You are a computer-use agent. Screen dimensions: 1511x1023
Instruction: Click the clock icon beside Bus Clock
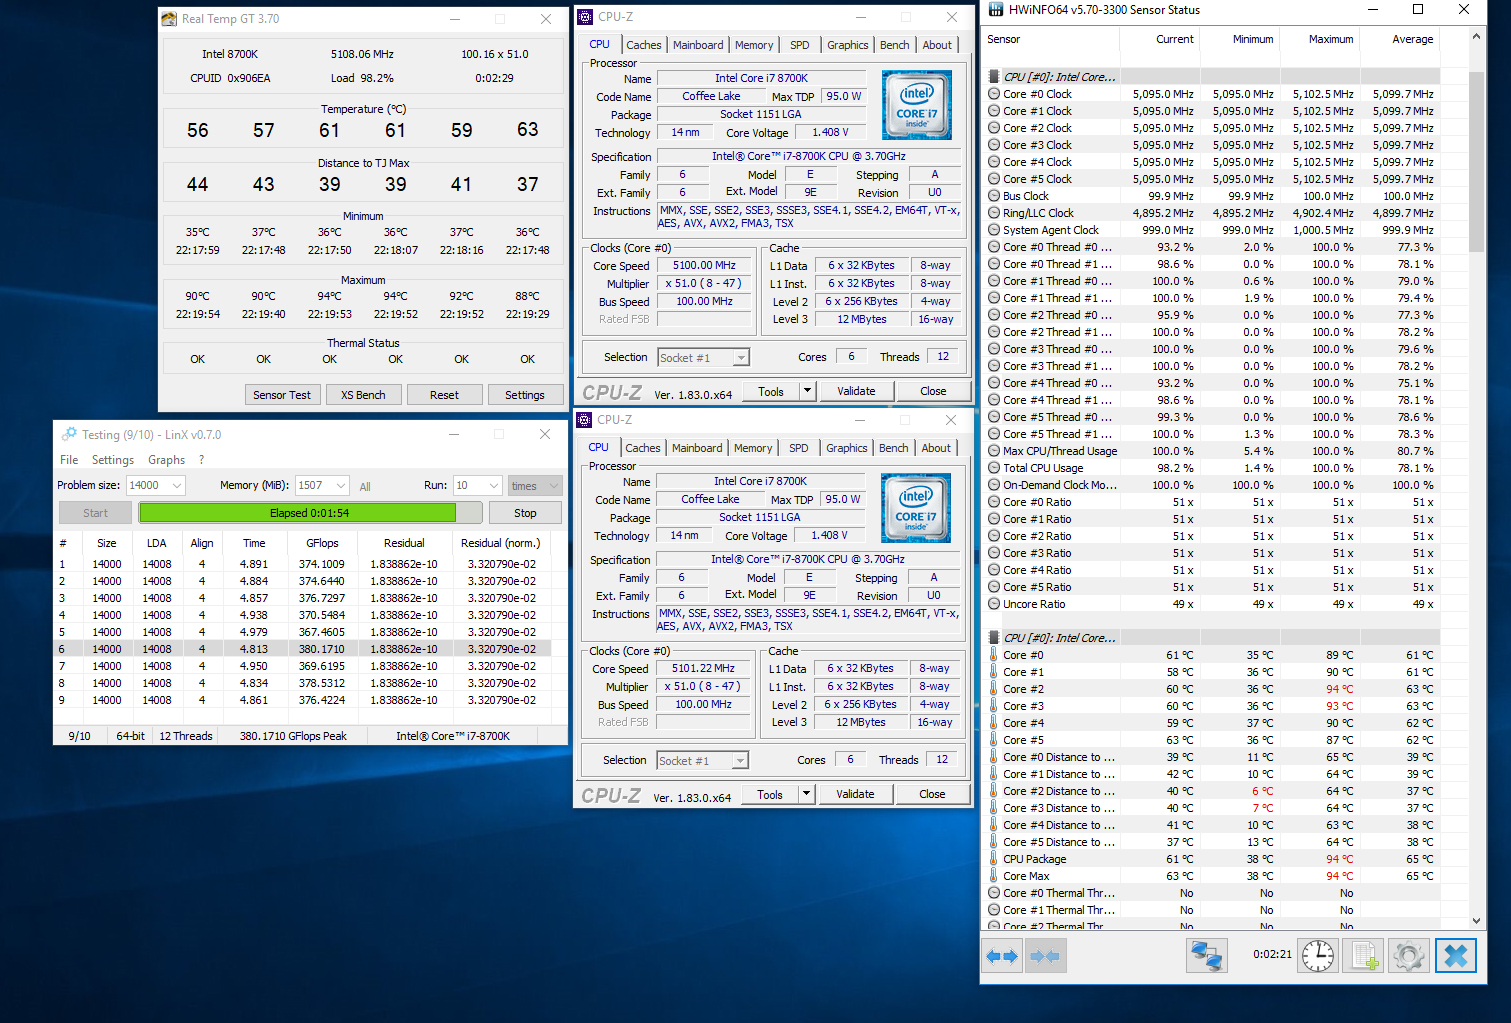point(994,196)
